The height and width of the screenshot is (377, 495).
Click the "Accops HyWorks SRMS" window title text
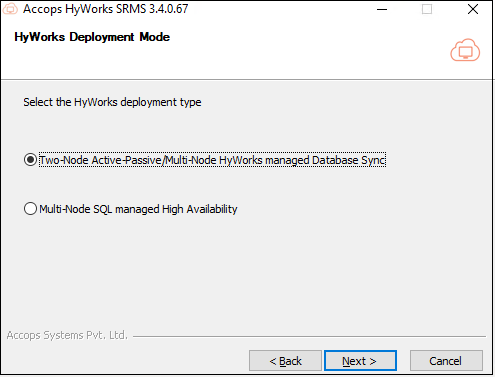[x=85, y=9]
